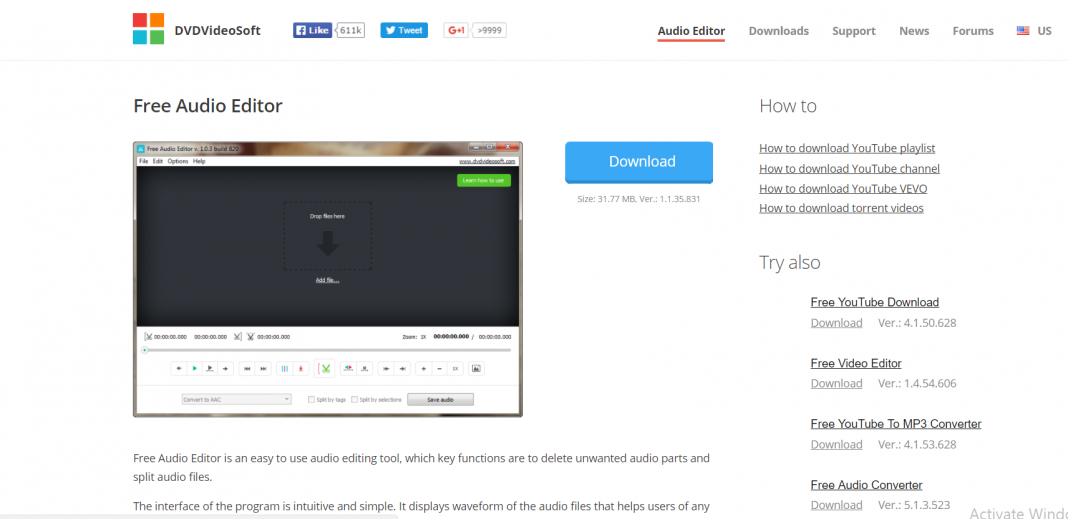Click scissors icon before the first timecode
Screen dimensions: 1068x519
click(148, 336)
